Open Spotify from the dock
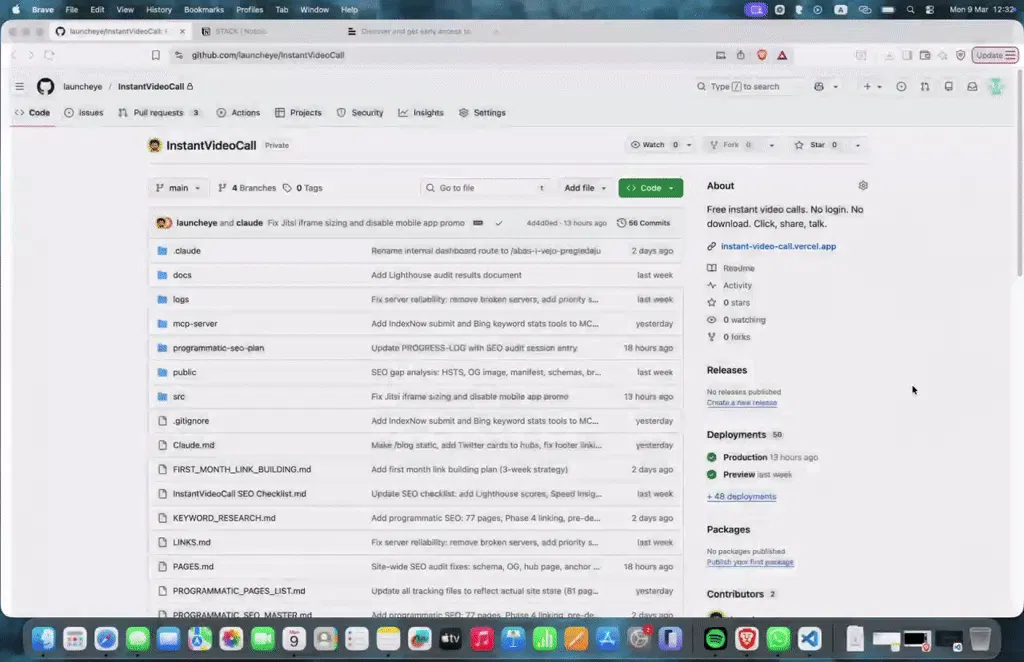 (x=716, y=638)
